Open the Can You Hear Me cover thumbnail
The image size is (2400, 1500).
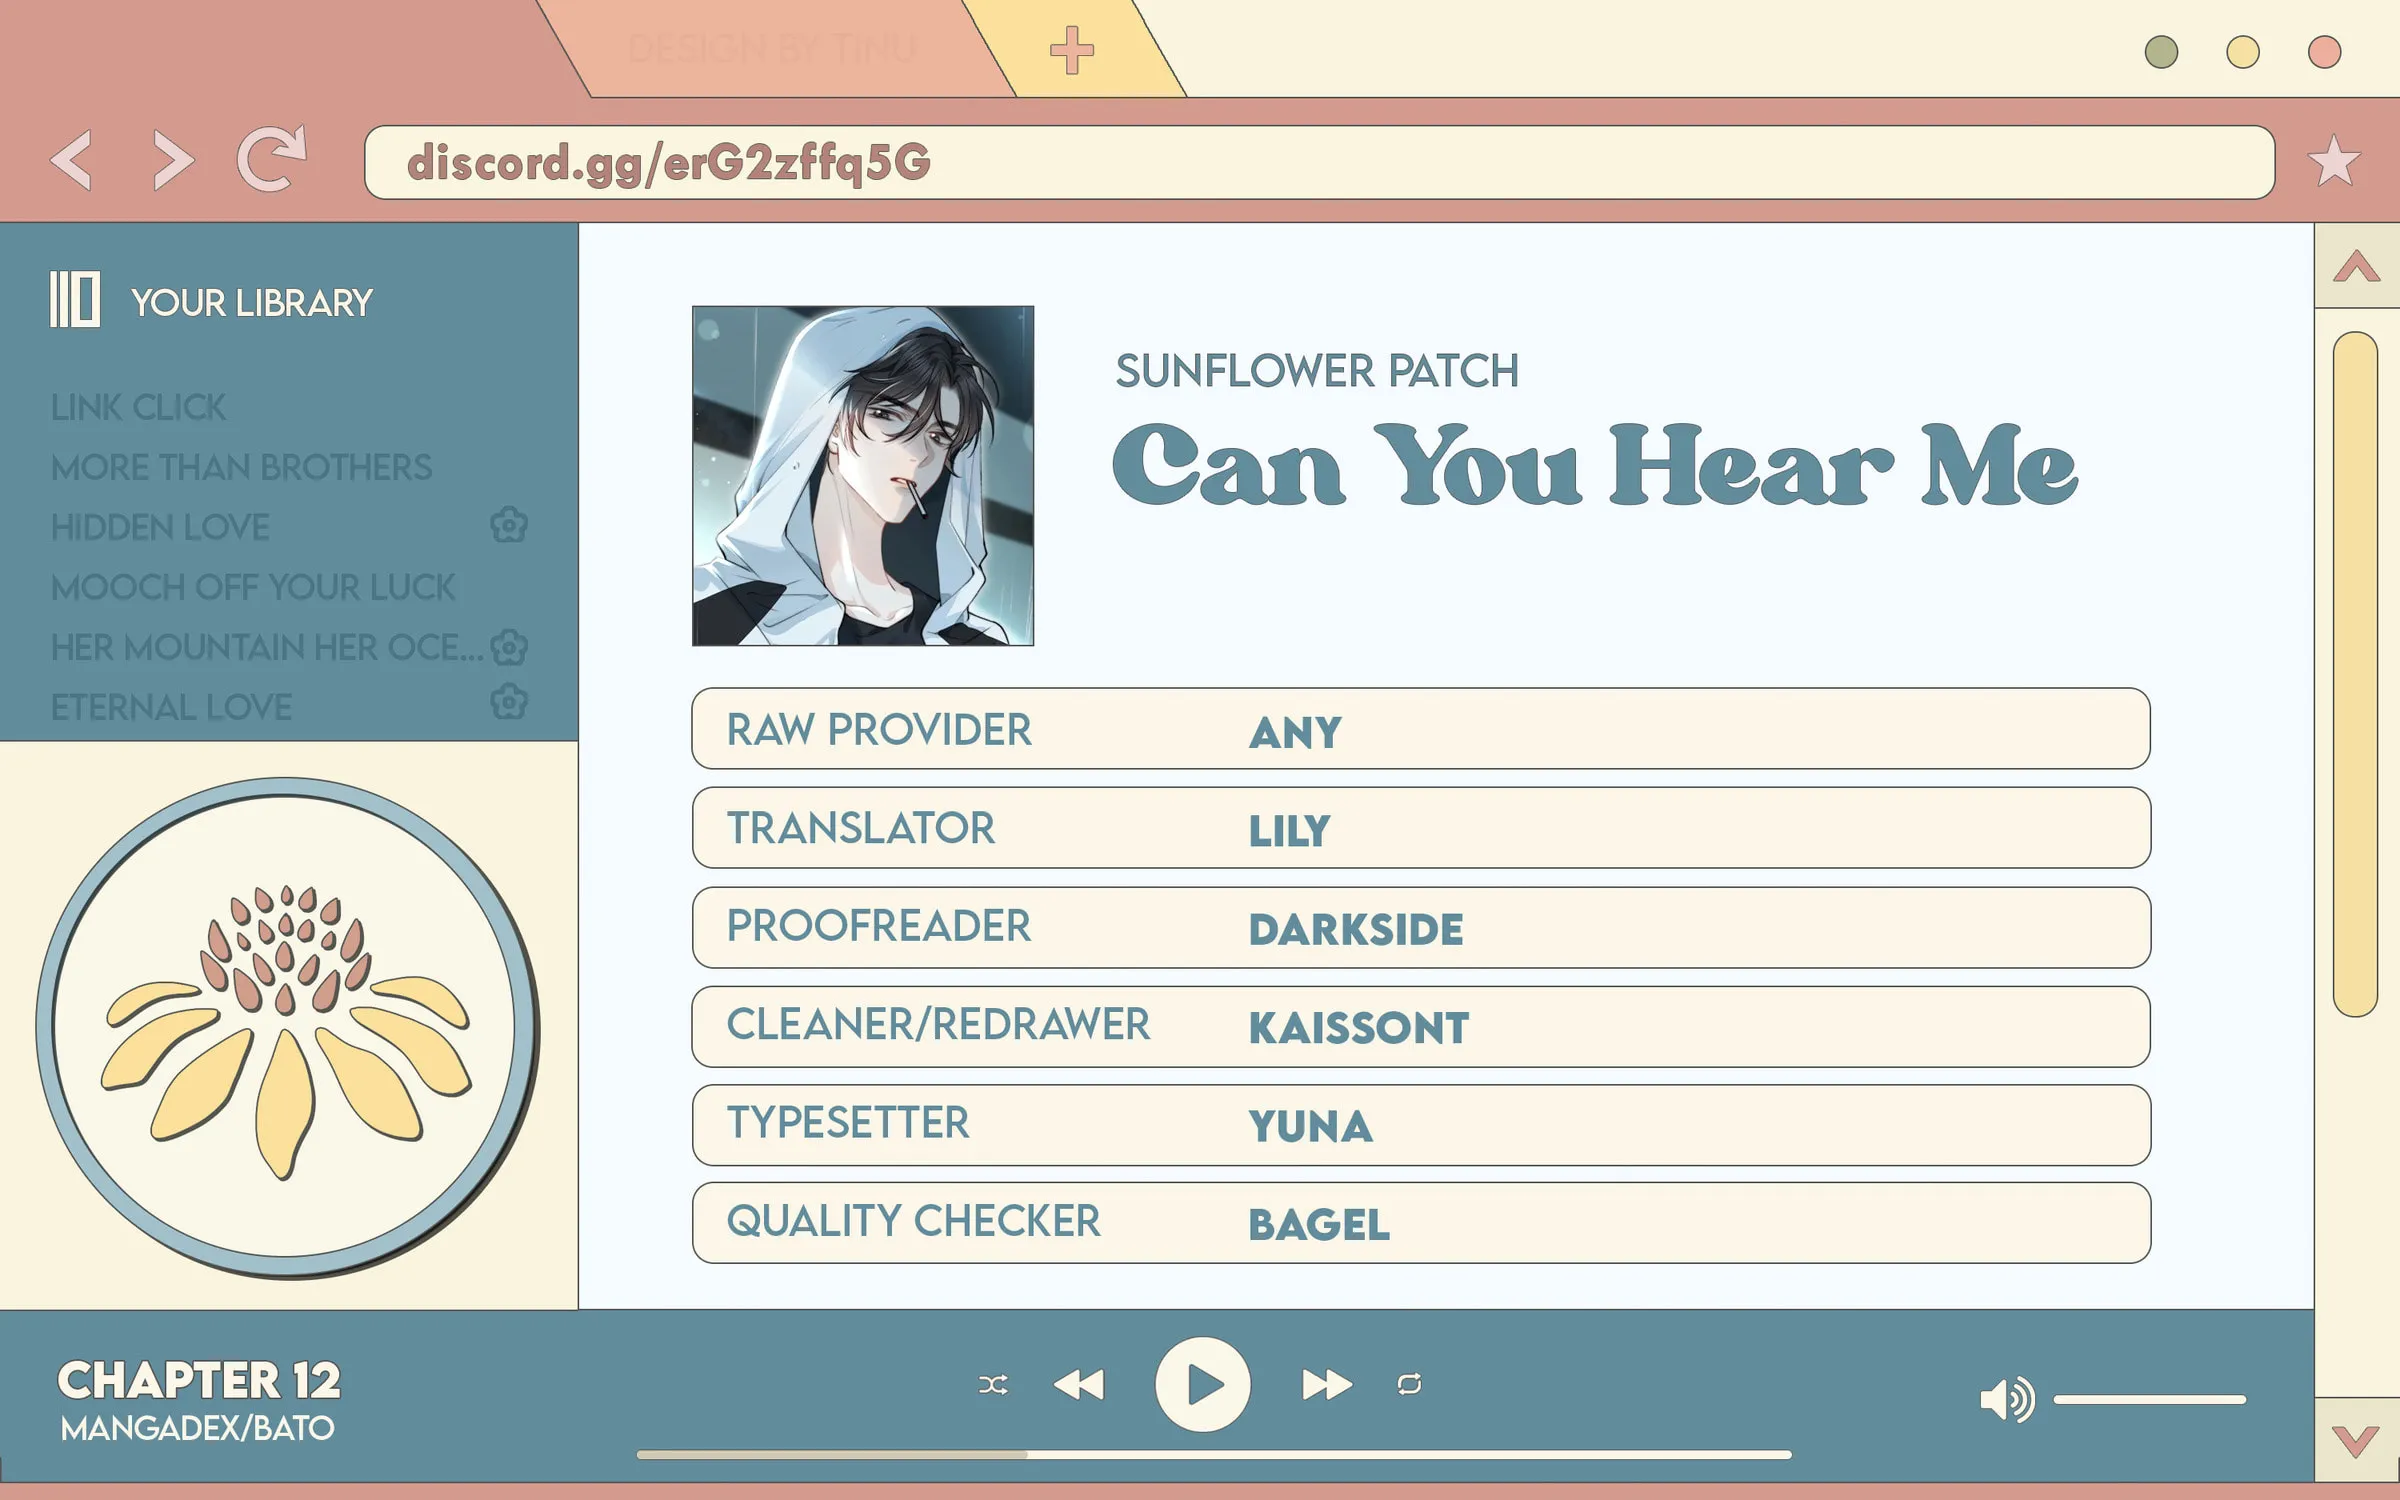863,476
